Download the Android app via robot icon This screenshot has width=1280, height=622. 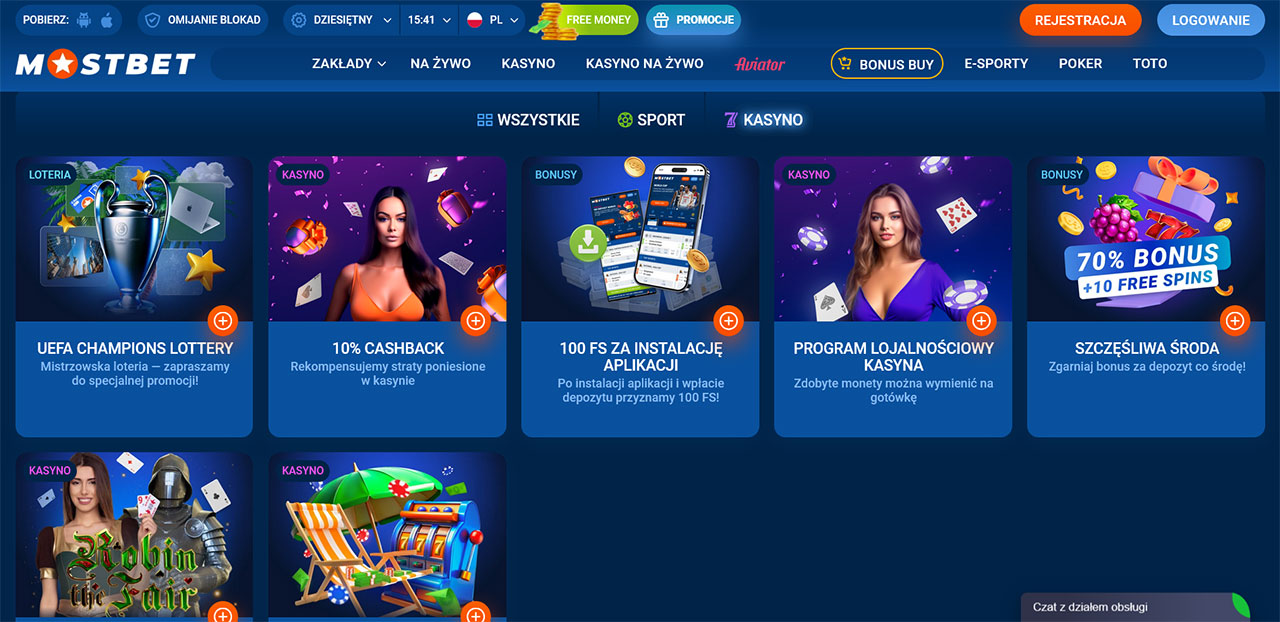click(x=83, y=20)
